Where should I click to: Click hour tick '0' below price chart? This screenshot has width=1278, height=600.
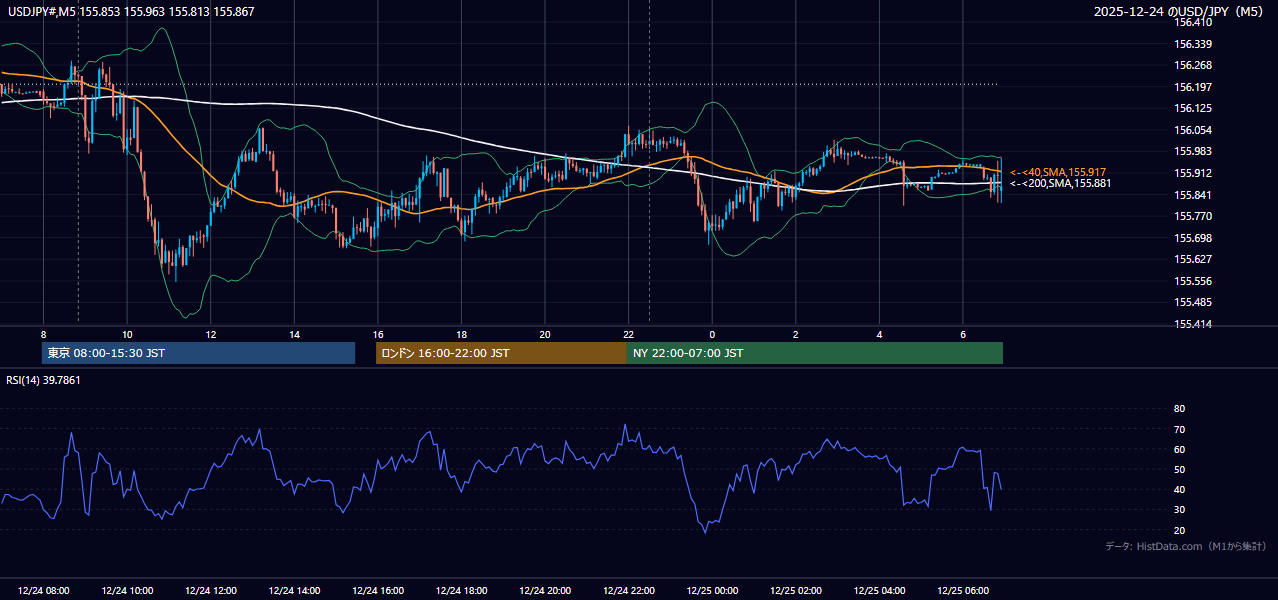[x=712, y=334]
